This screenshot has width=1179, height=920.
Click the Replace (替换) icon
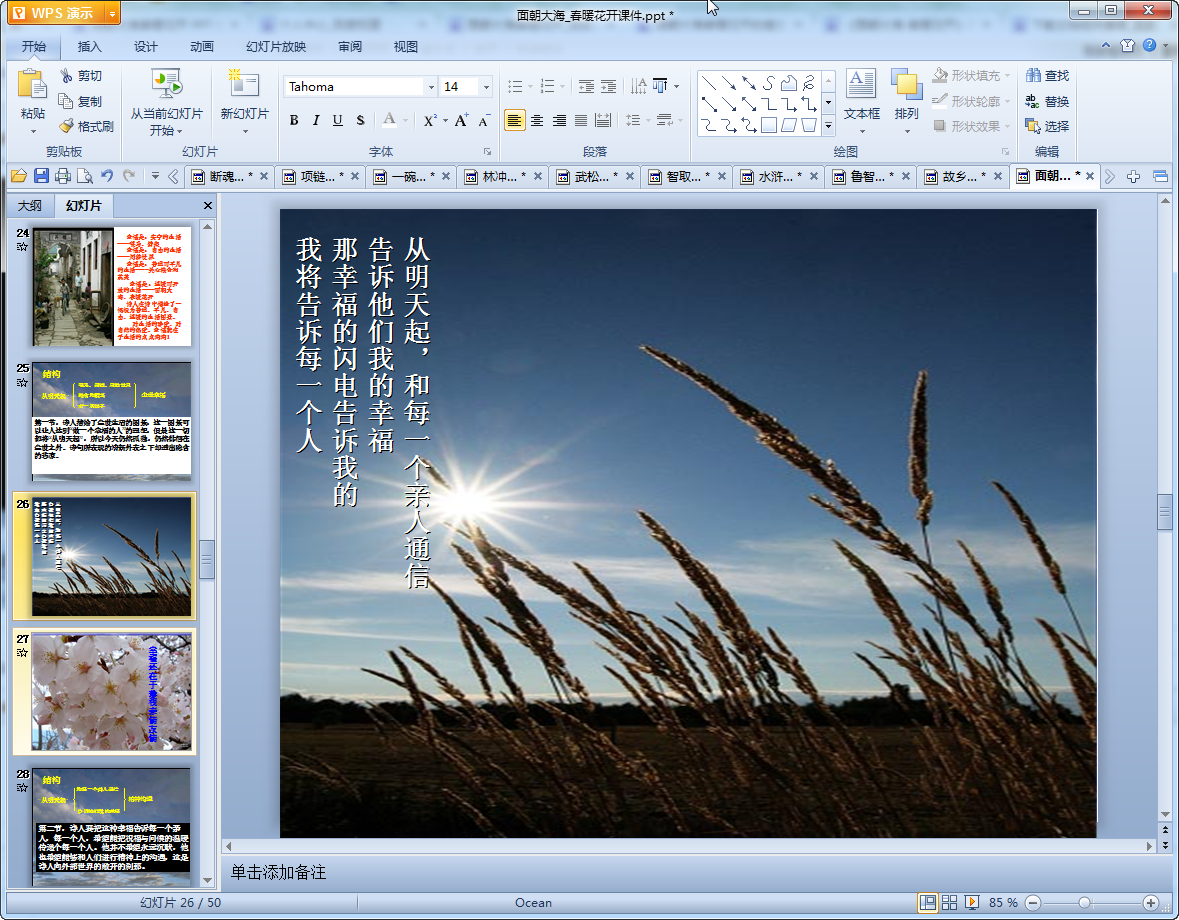tap(1033, 101)
